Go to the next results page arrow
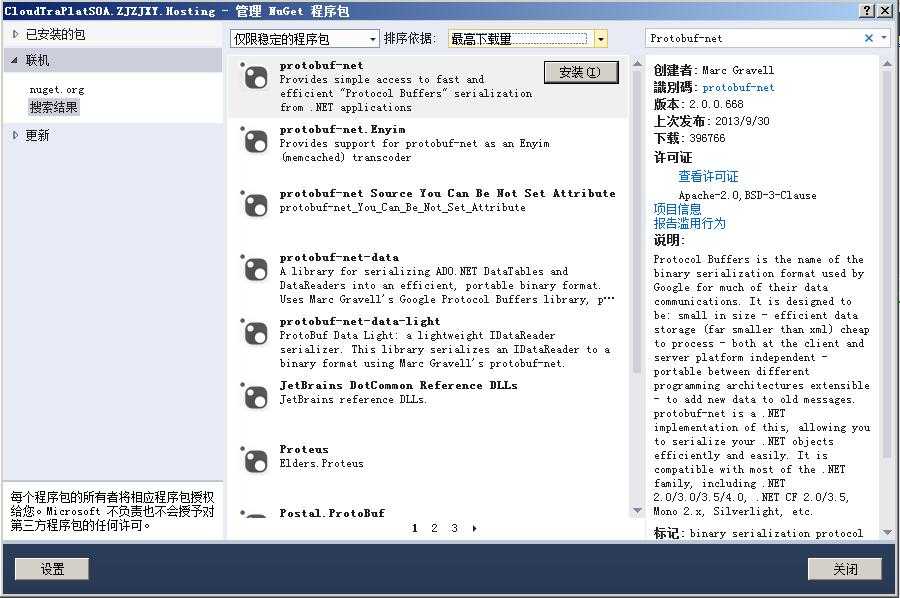 click(x=474, y=528)
